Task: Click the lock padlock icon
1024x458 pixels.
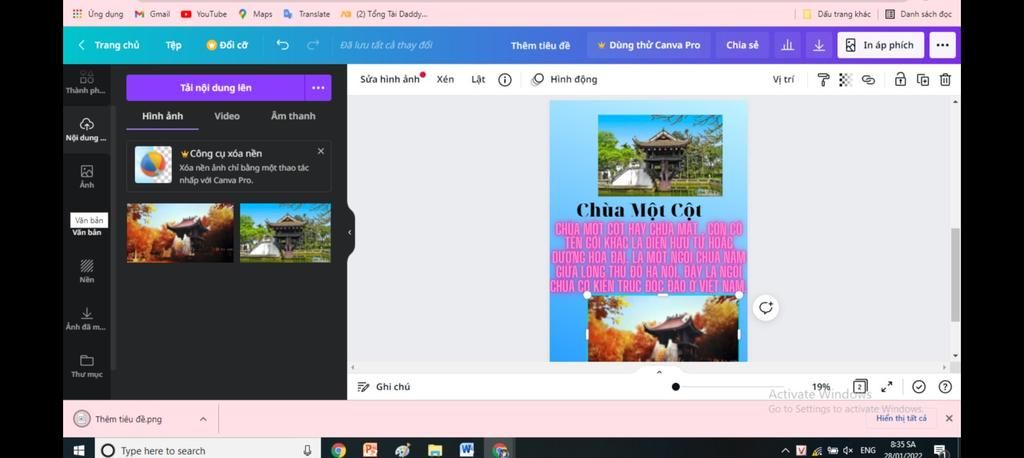Action: pos(900,80)
